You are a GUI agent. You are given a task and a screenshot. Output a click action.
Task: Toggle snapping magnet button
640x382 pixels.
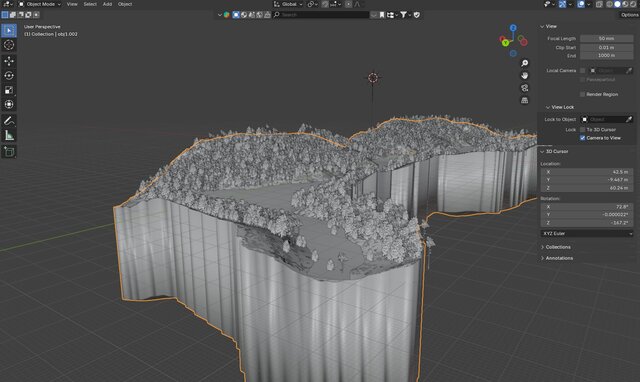[x=325, y=4]
